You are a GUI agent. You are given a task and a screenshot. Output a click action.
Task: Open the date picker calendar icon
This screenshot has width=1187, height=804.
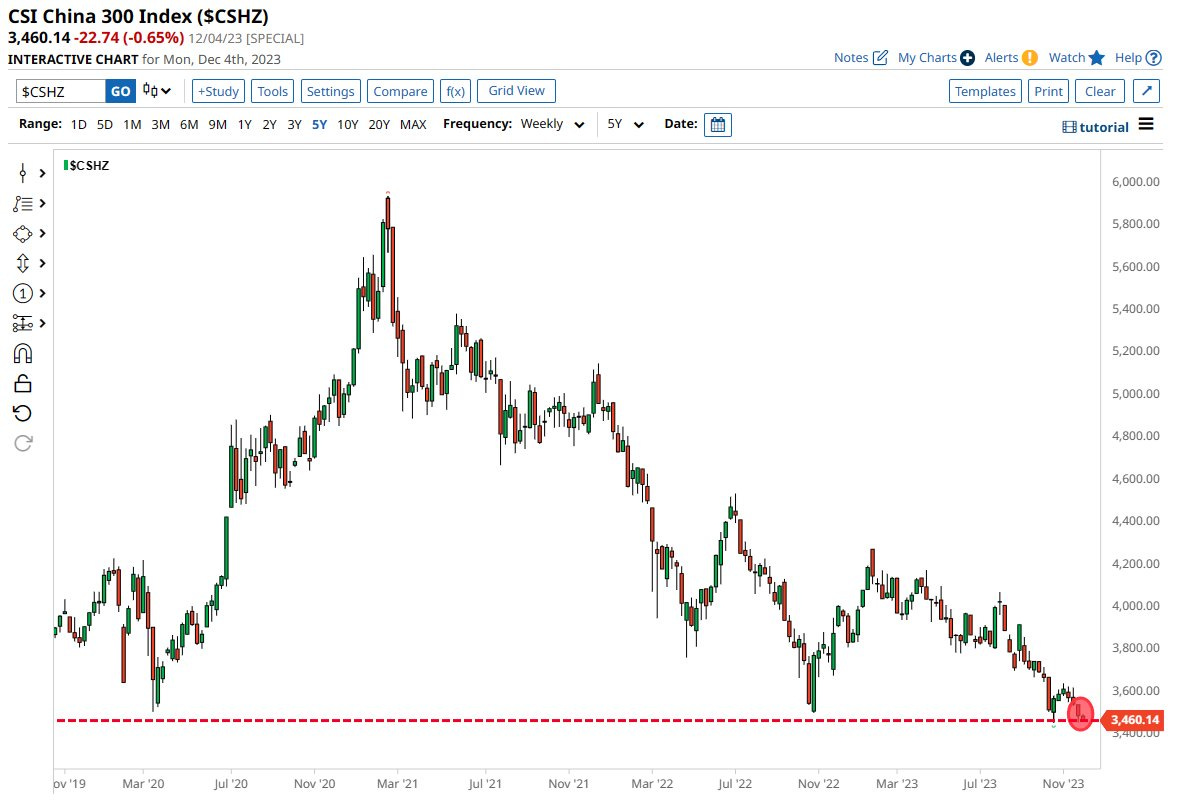pos(718,125)
